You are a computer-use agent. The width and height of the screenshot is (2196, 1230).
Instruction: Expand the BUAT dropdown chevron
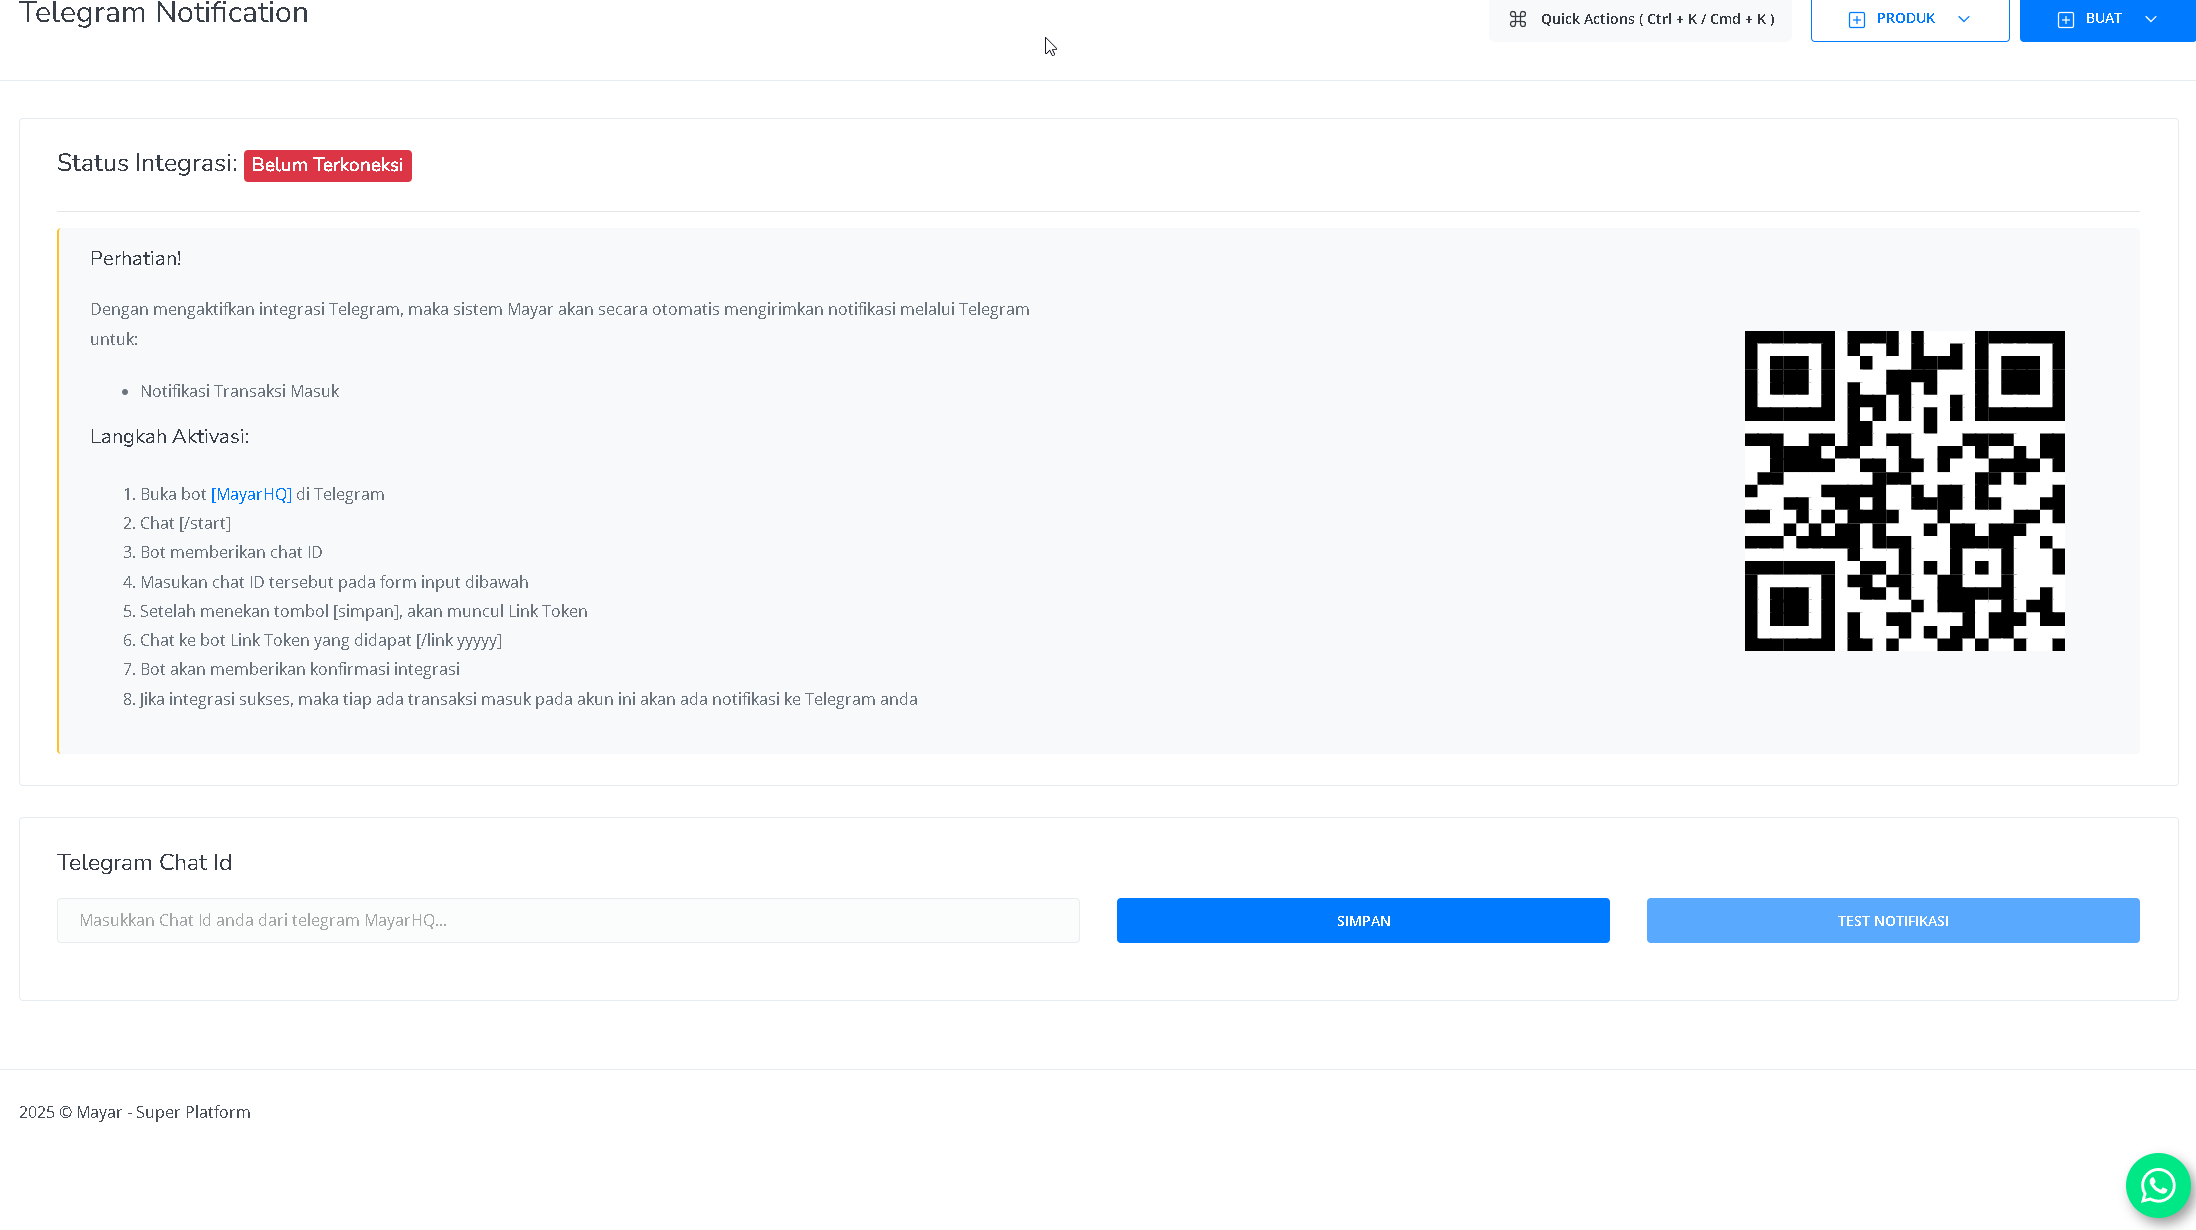(2151, 19)
